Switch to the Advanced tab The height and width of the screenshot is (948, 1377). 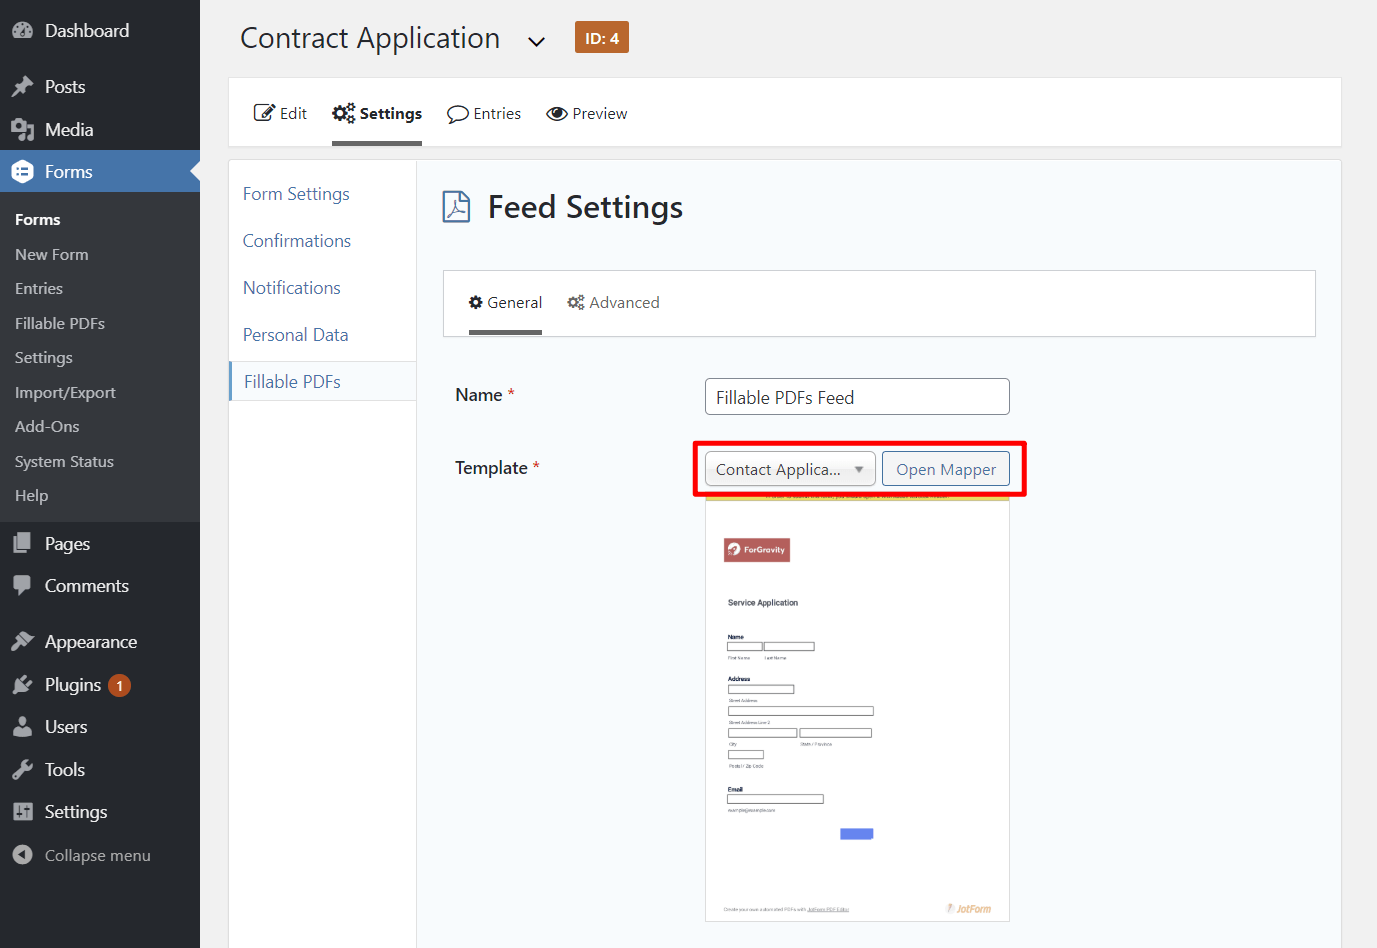coord(613,302)
